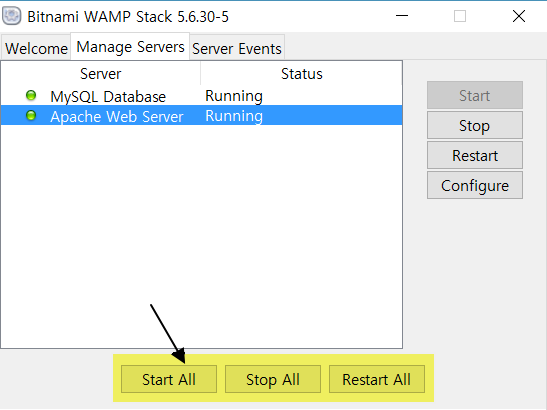The width and height of the screenshot is (547, 410).
Task: Switch to the Welcome tab
Action: (x=36, y=48)
